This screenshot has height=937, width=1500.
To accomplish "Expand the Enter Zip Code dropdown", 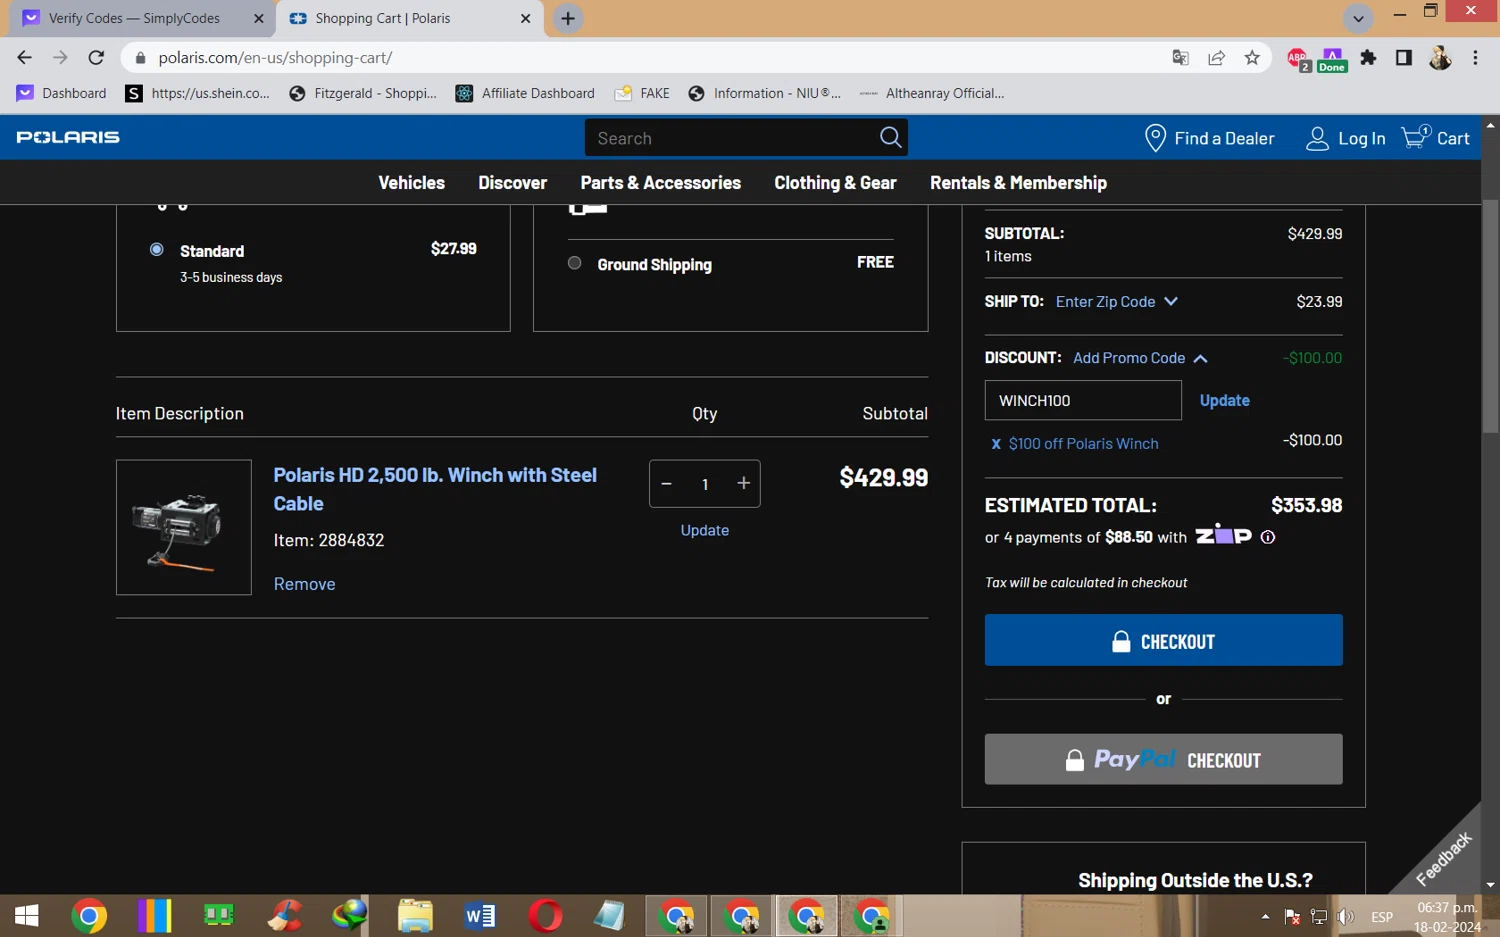I will (x=1117, y=301).
